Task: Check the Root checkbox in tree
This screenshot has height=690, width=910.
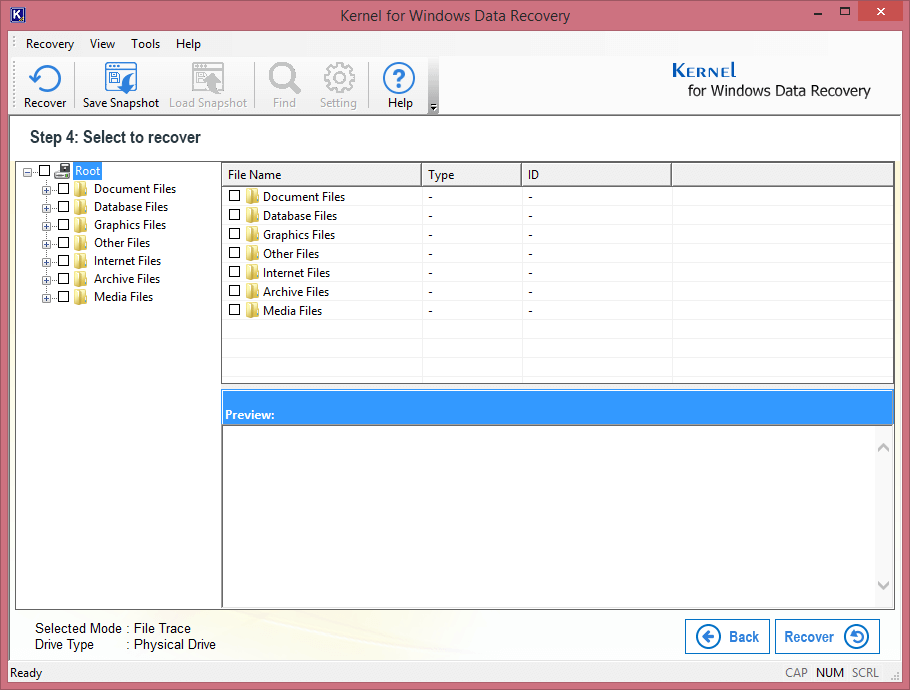Action: pos(45,170)
